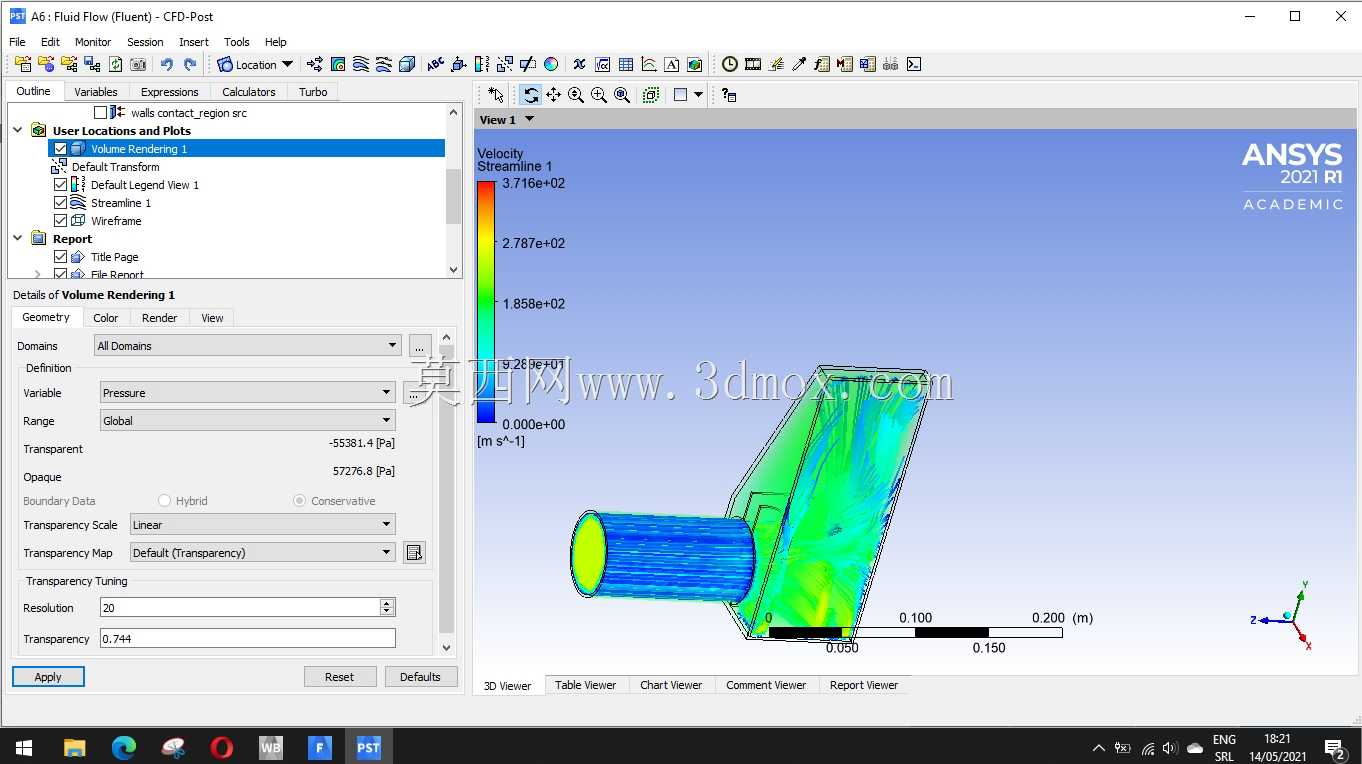
Task: Switch to the Color tab
Action: pyautogui.click(x=106, y=318)
